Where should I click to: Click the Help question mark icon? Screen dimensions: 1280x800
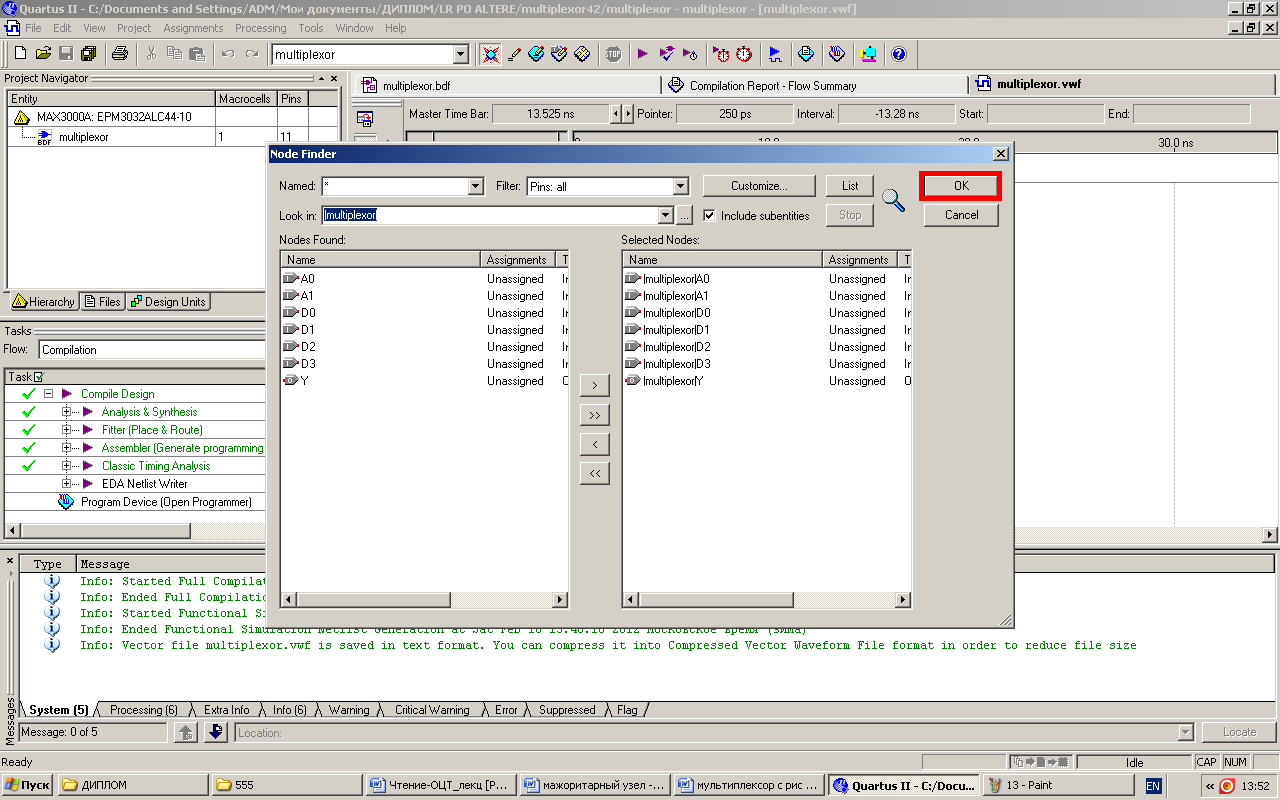point(898,54)
